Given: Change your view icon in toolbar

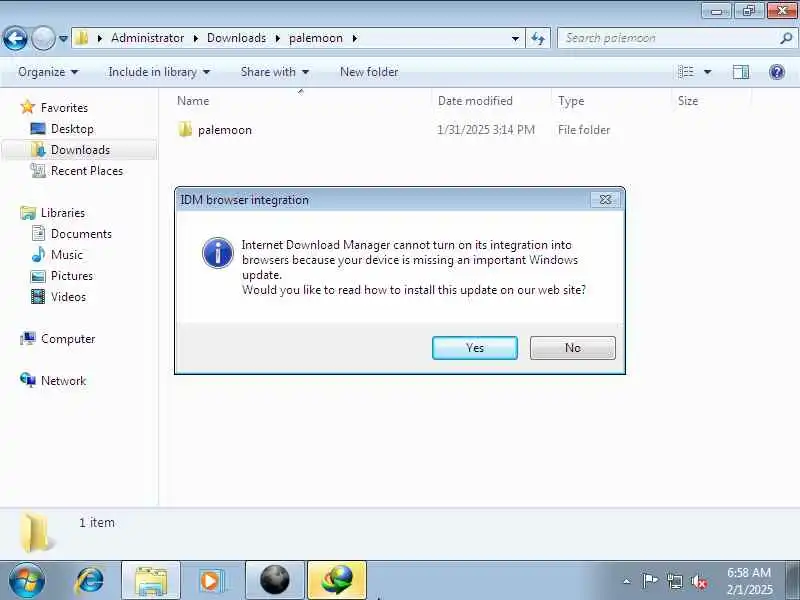Looking at the screenshot, I should click(x=686, y=72).
